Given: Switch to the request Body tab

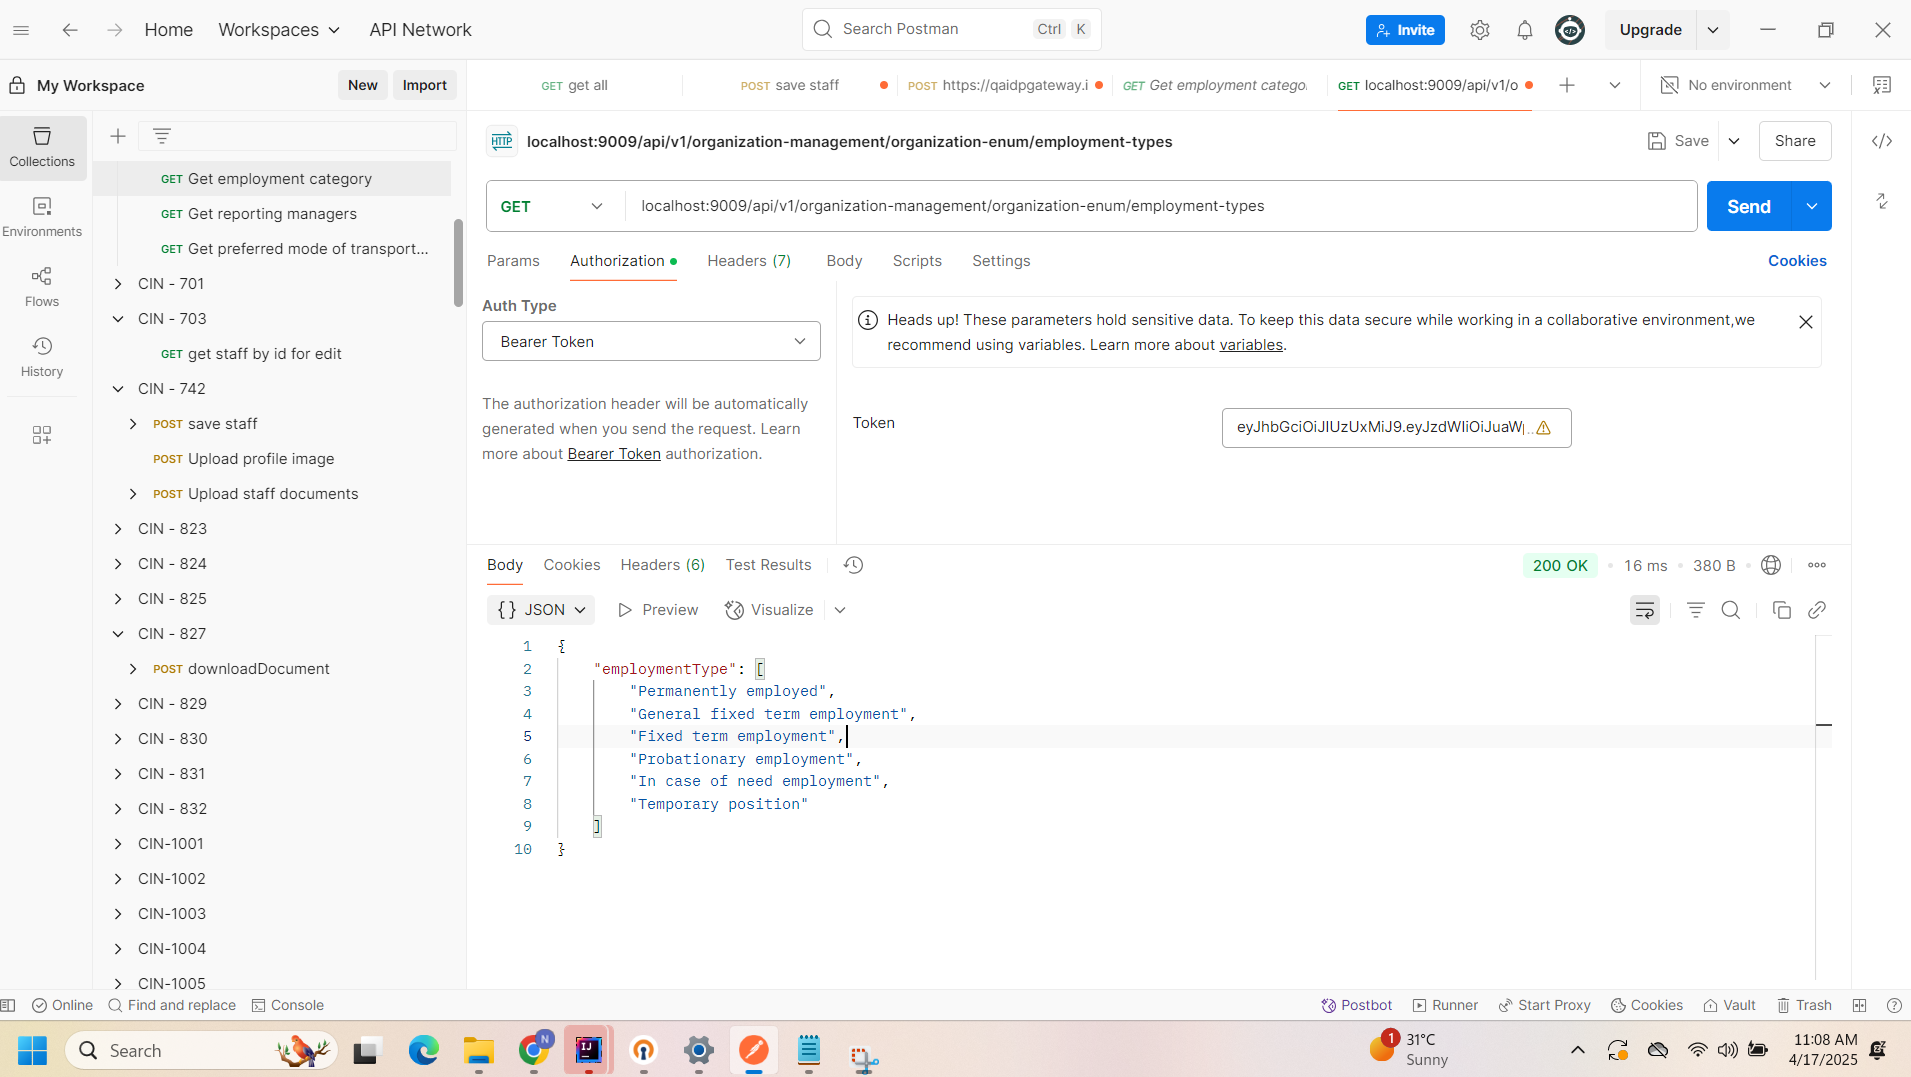Looking at the screenshot, I should coord(844,261).
